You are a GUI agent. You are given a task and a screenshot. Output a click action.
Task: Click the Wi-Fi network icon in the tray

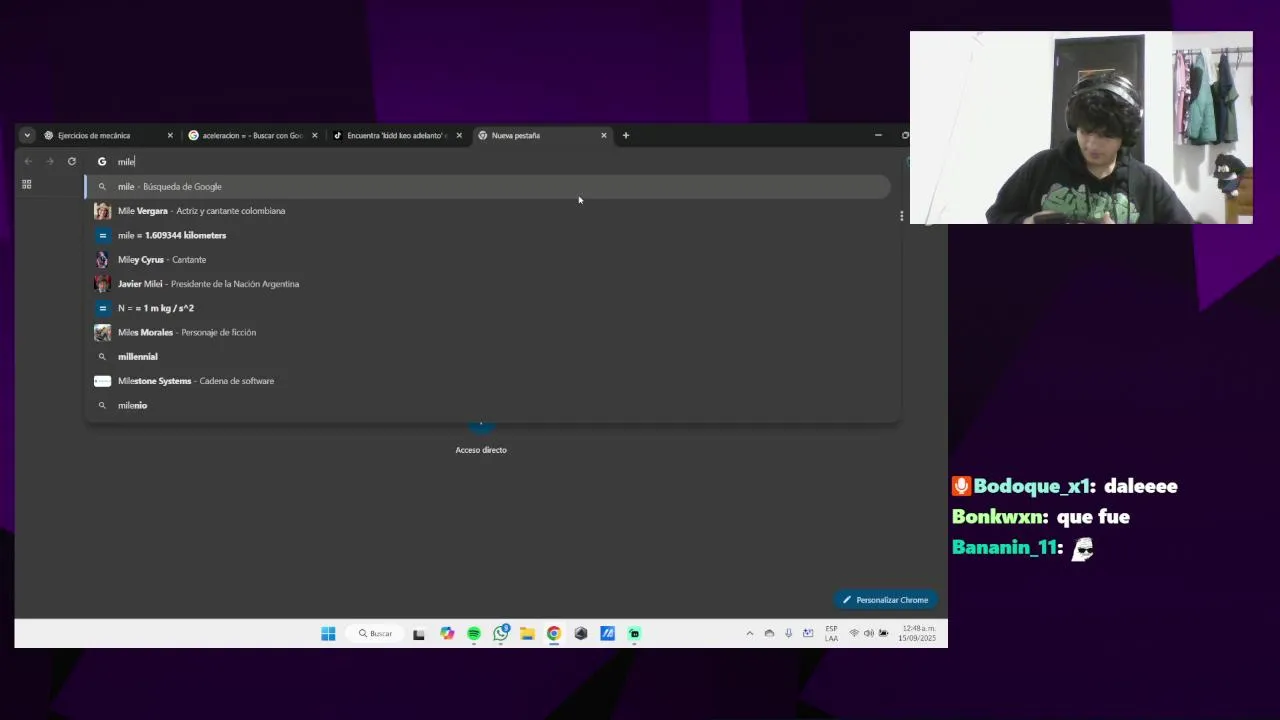[854, 633]
